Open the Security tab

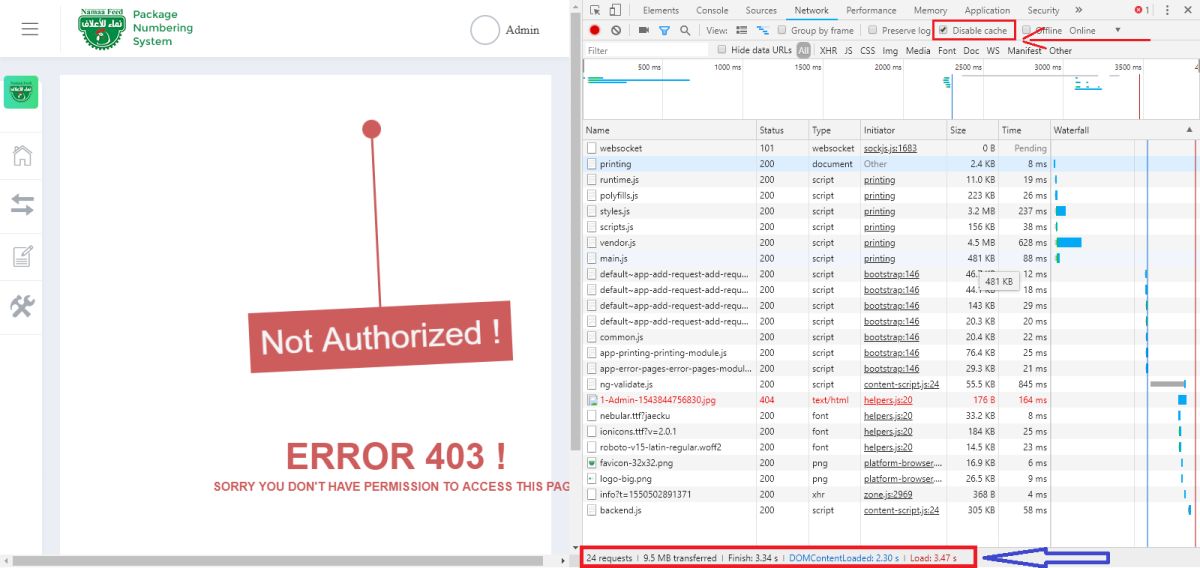point(1043,10)
